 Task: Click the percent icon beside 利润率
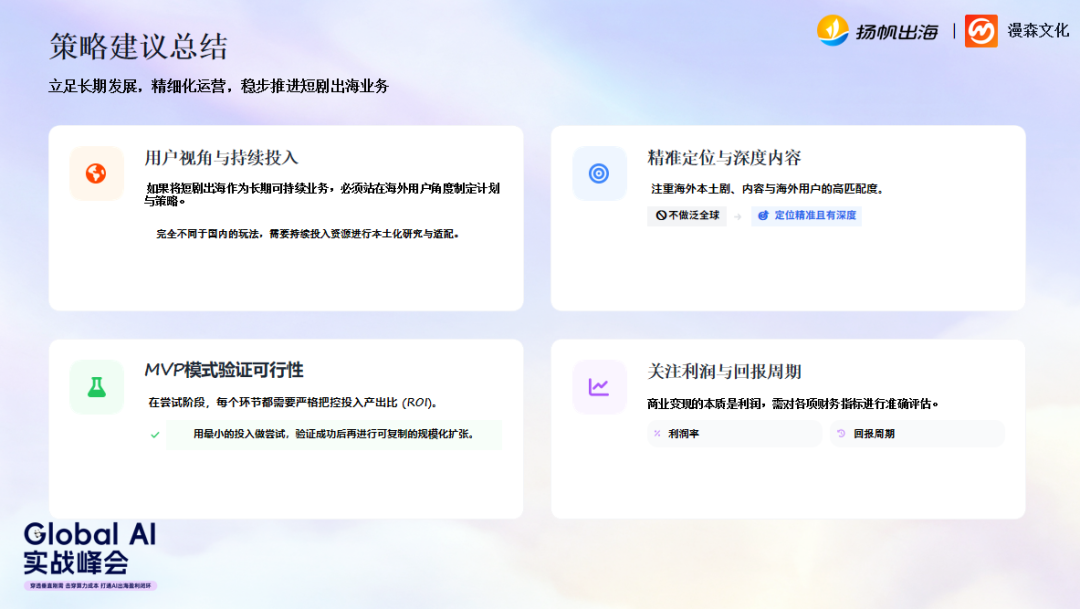(657, 433)
